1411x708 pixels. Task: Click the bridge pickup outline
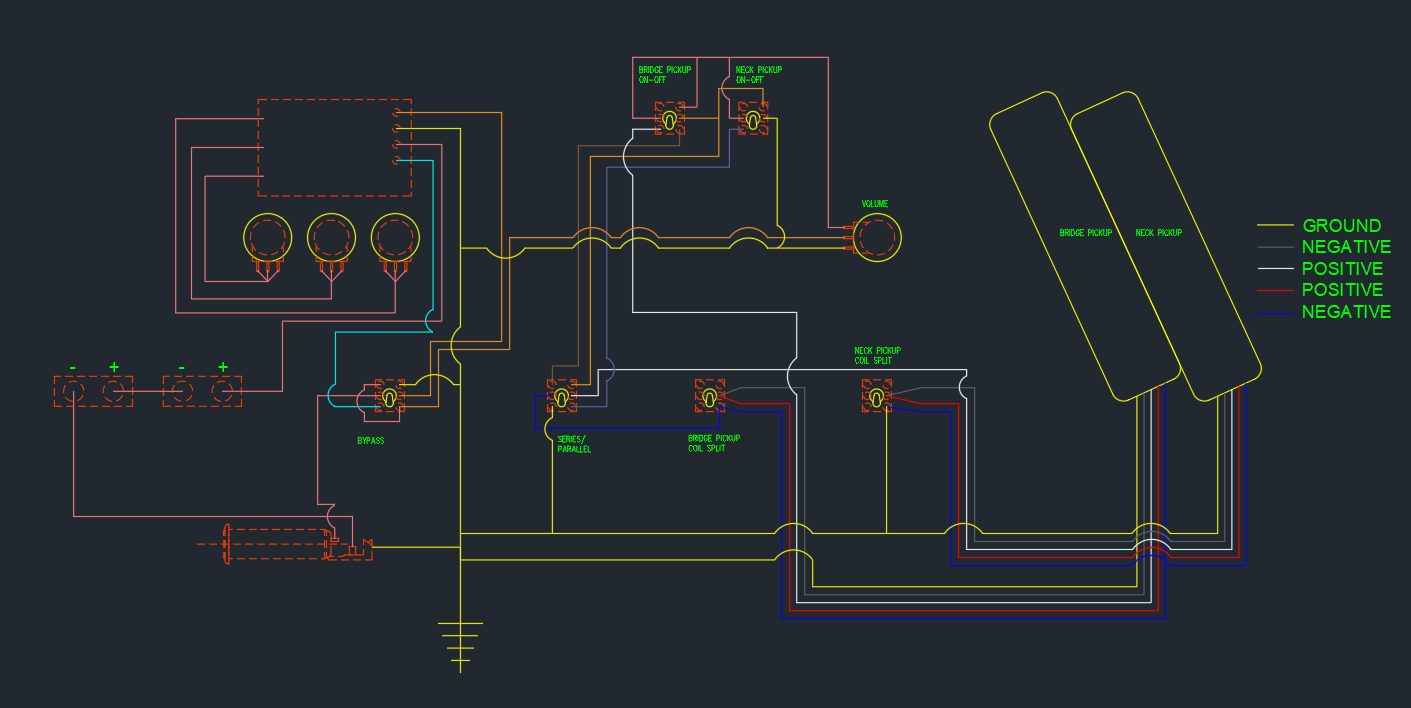[x=1086, y=246]
